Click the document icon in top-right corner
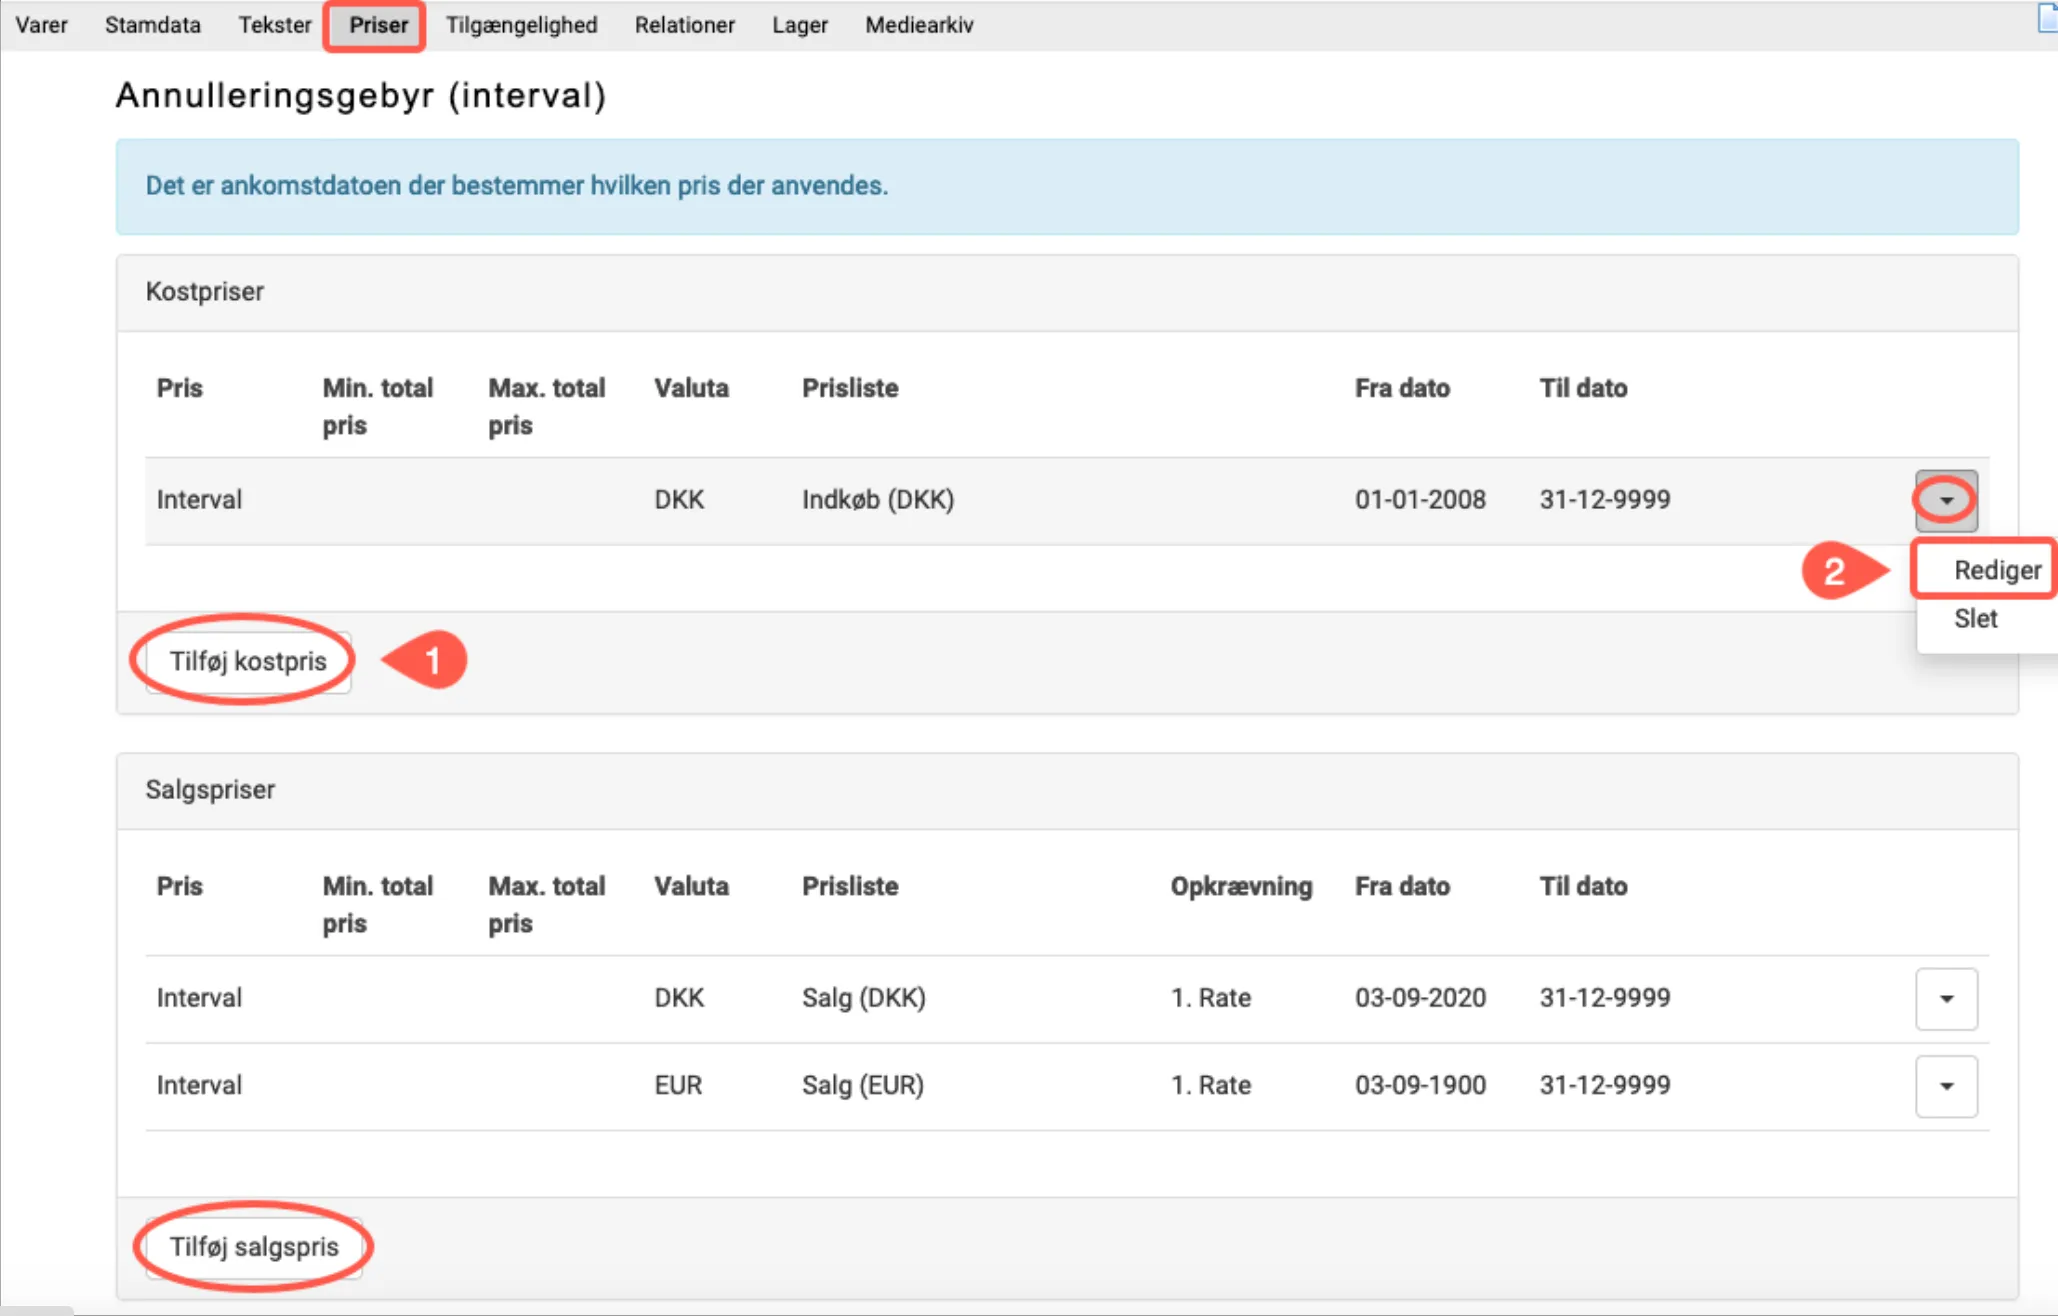This screenshot has width=2058, height=1316. pos(2047,18)
